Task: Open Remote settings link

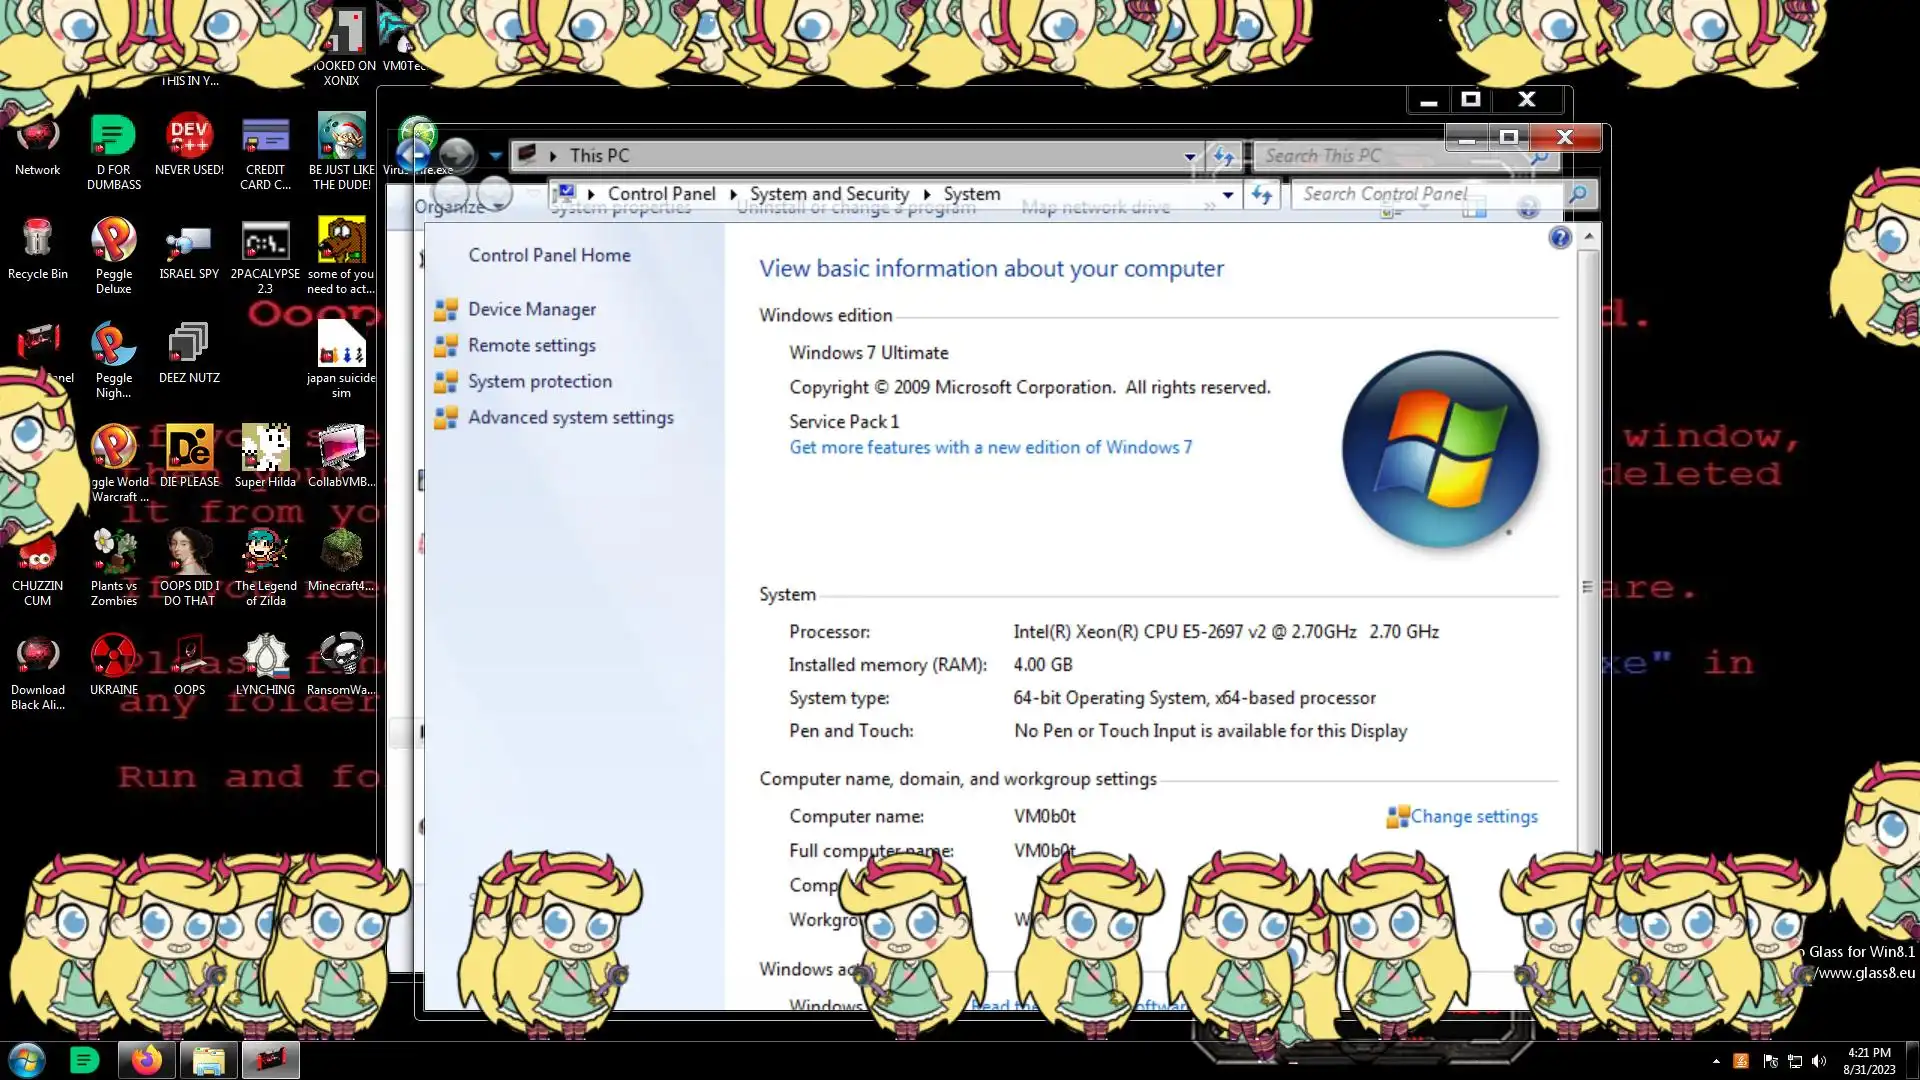Action: [x=531, y=345]
